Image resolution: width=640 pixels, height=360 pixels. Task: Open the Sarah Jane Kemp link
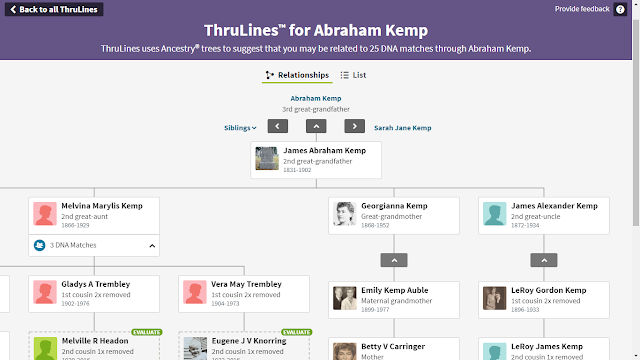click(402, 128)
